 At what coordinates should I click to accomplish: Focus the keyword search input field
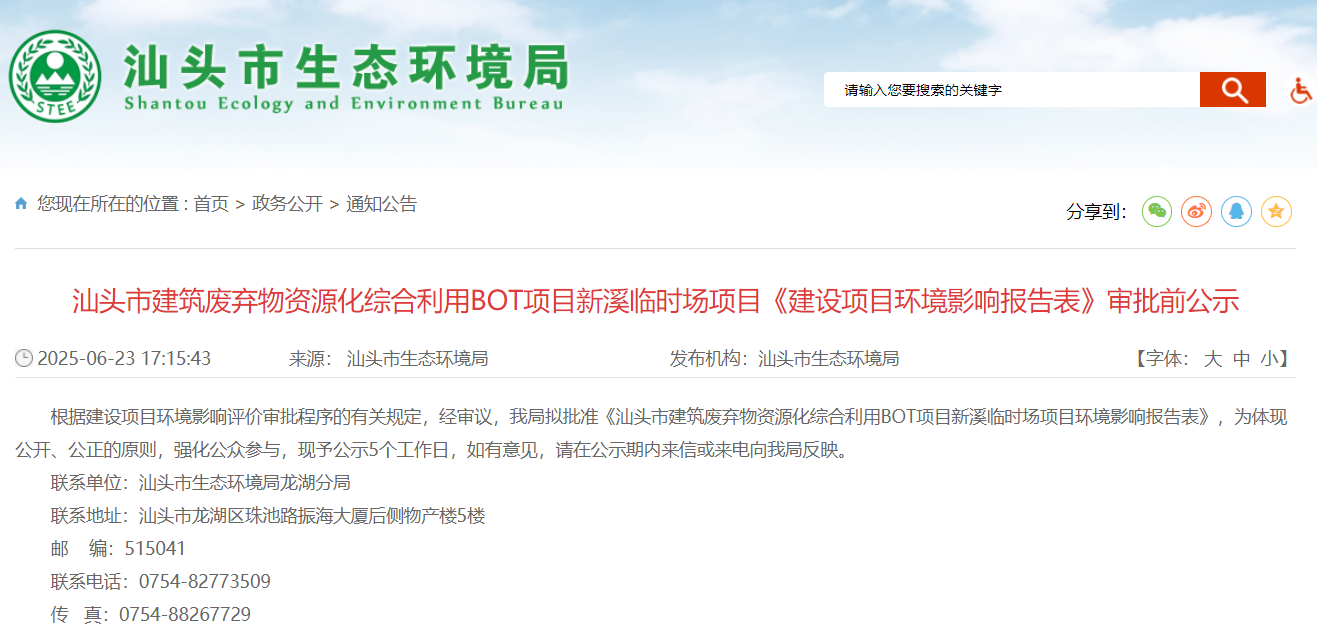(1010, 90)
